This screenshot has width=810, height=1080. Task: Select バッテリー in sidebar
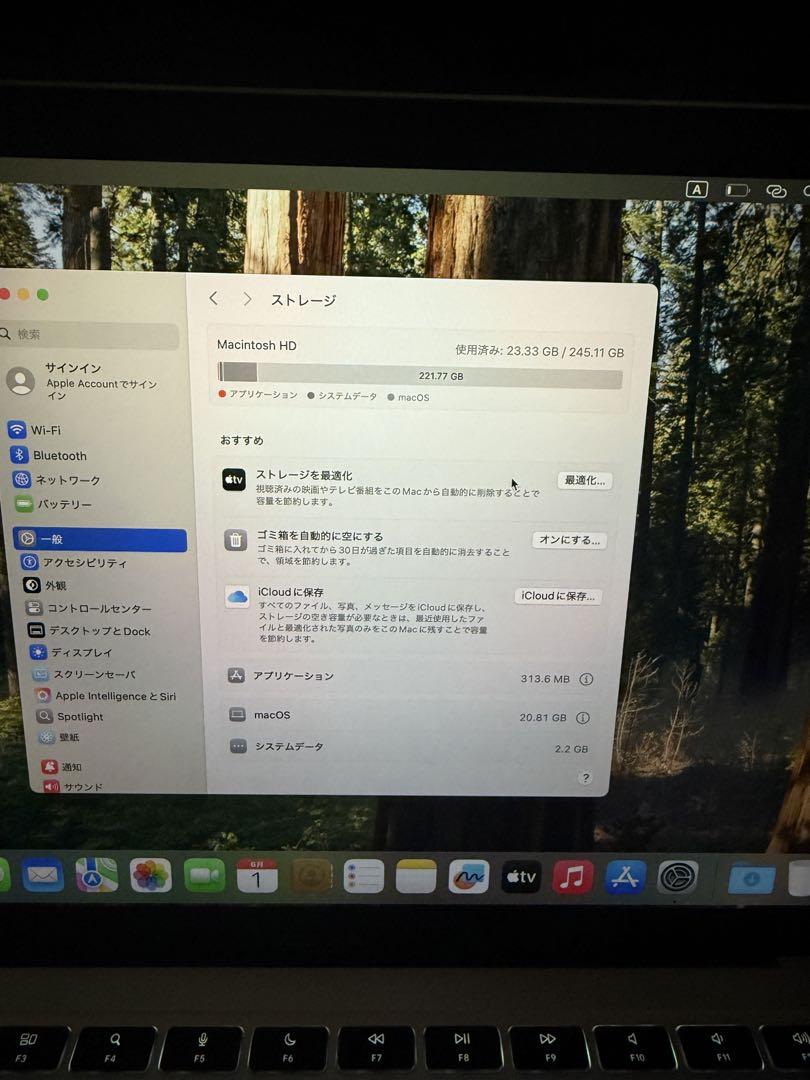pos(54,504)
